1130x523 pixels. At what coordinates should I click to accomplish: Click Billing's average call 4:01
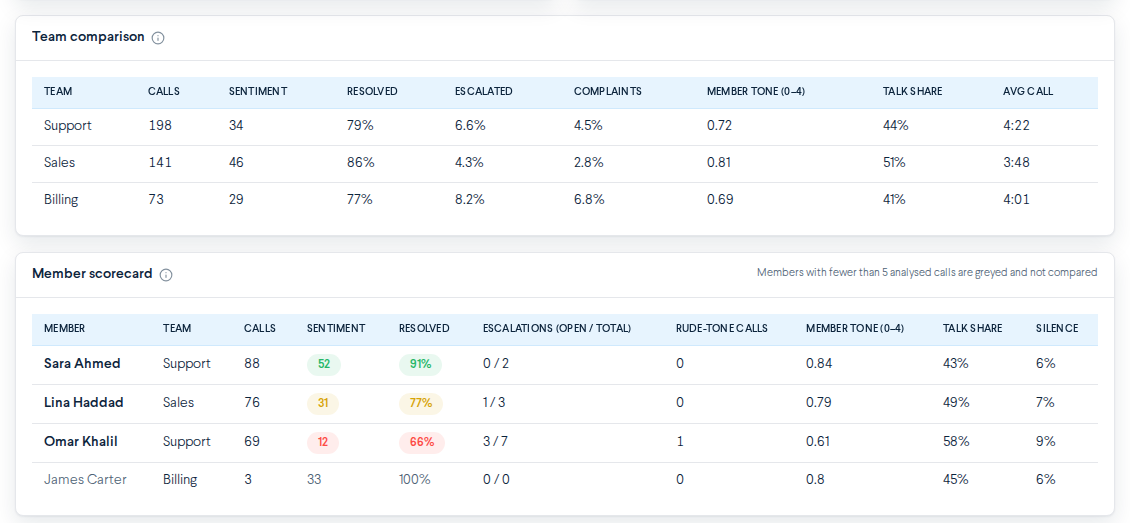(1016, 199)
